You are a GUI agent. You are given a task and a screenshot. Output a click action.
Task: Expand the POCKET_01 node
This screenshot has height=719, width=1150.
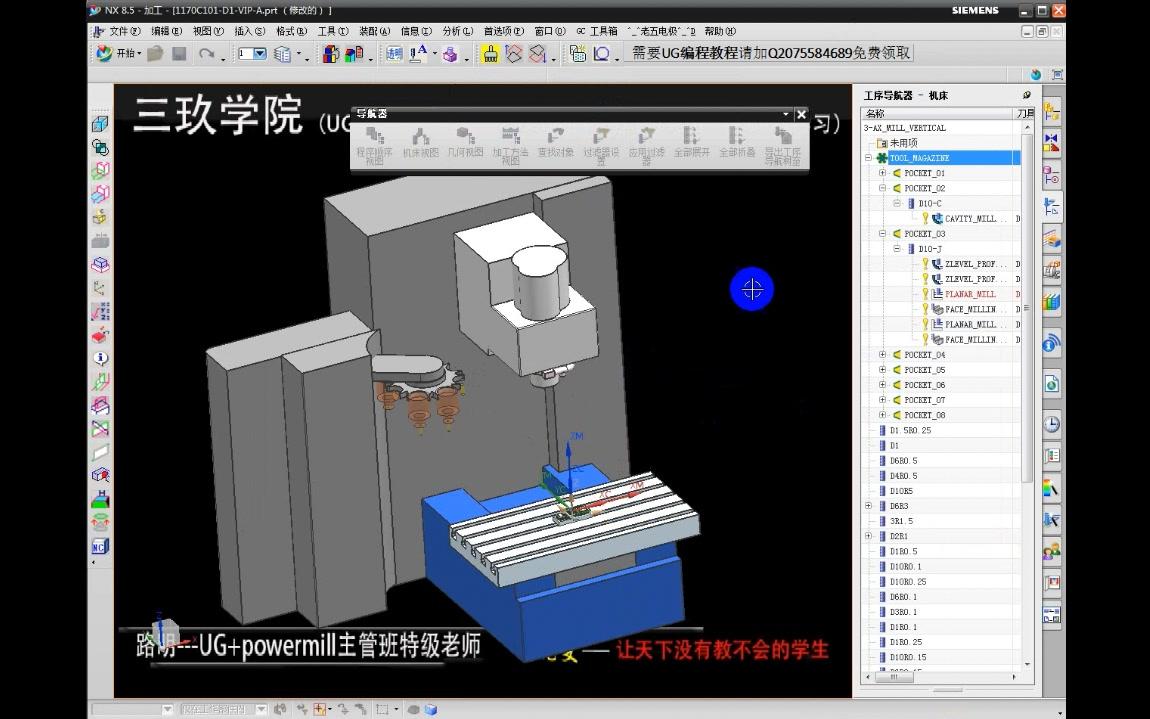click(882, 173)
